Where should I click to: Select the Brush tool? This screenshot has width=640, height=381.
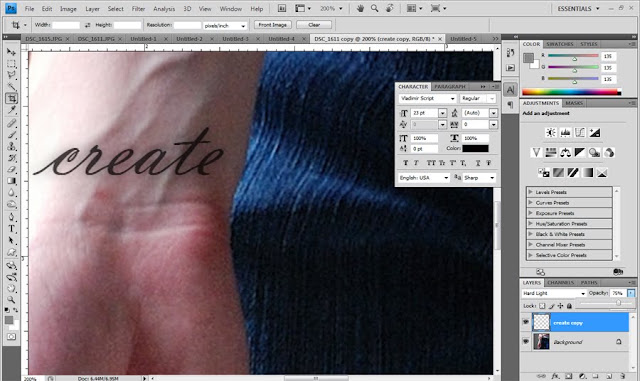[11, 135]
